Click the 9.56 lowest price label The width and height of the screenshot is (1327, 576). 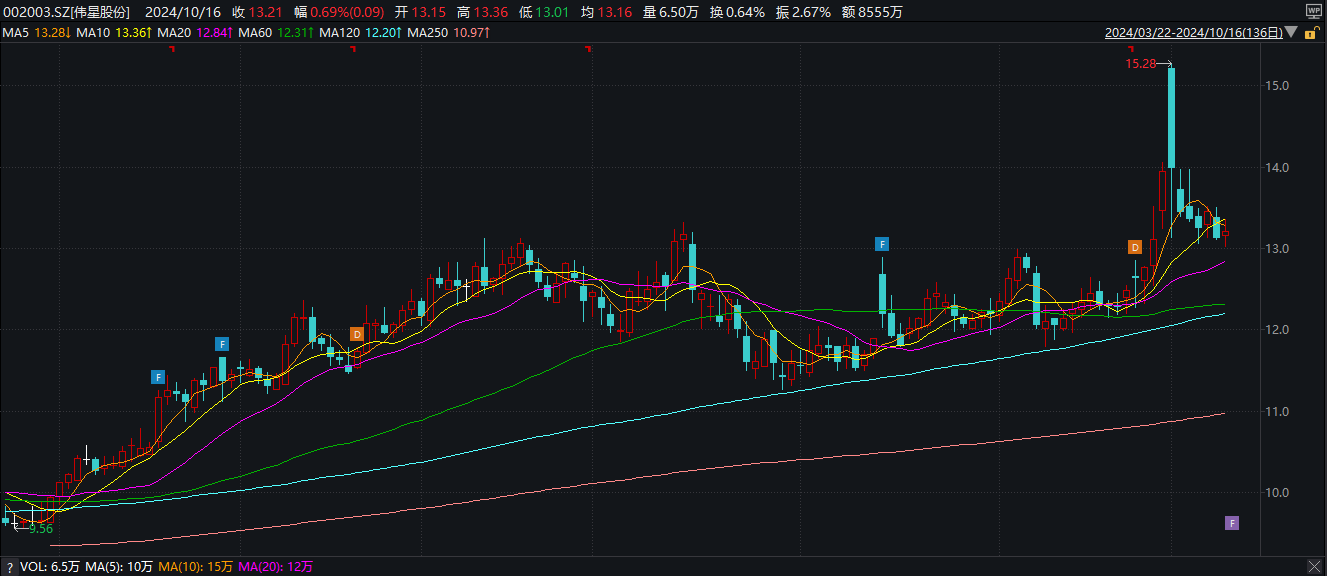41,528
